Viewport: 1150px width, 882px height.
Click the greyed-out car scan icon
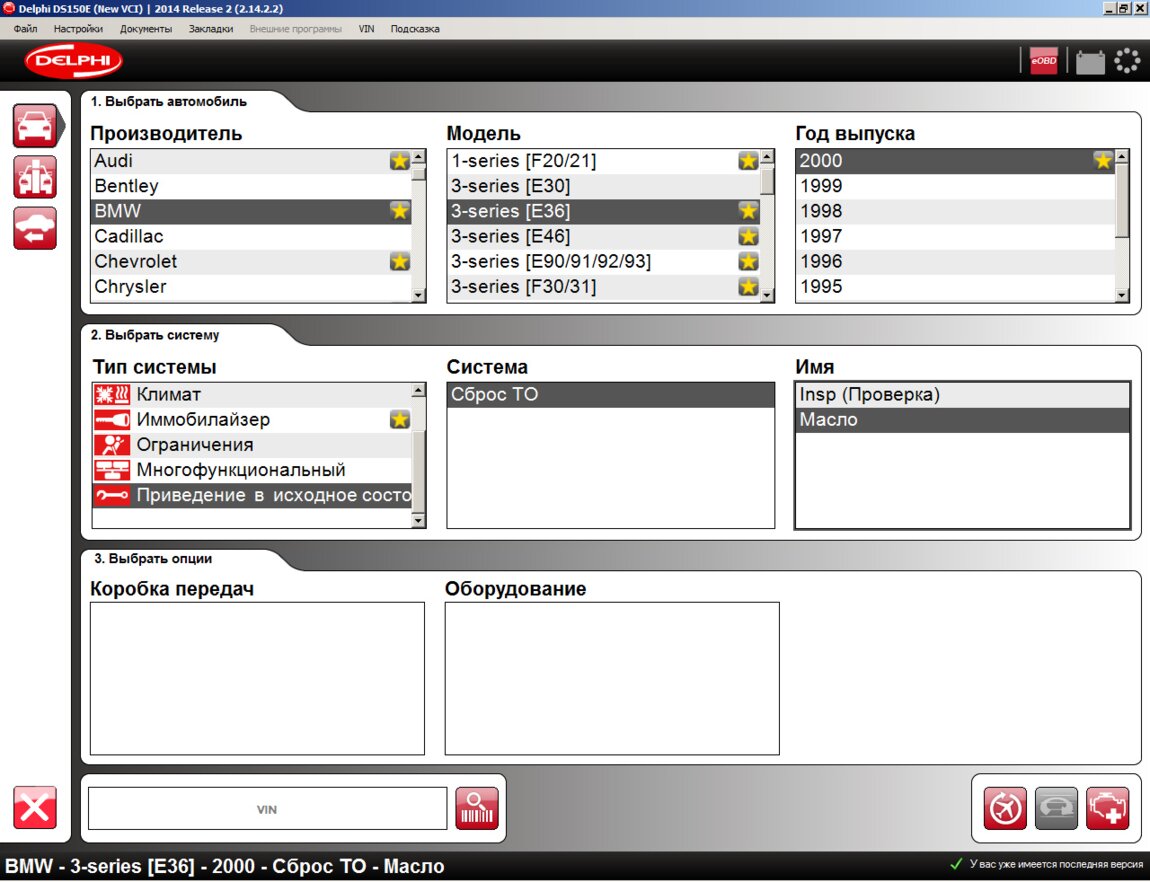[1056, 809]
